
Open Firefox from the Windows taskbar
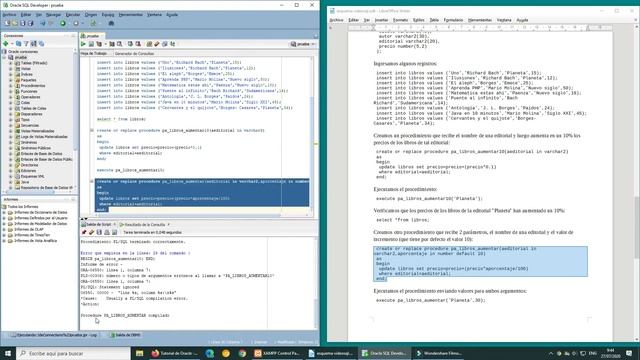176,353
